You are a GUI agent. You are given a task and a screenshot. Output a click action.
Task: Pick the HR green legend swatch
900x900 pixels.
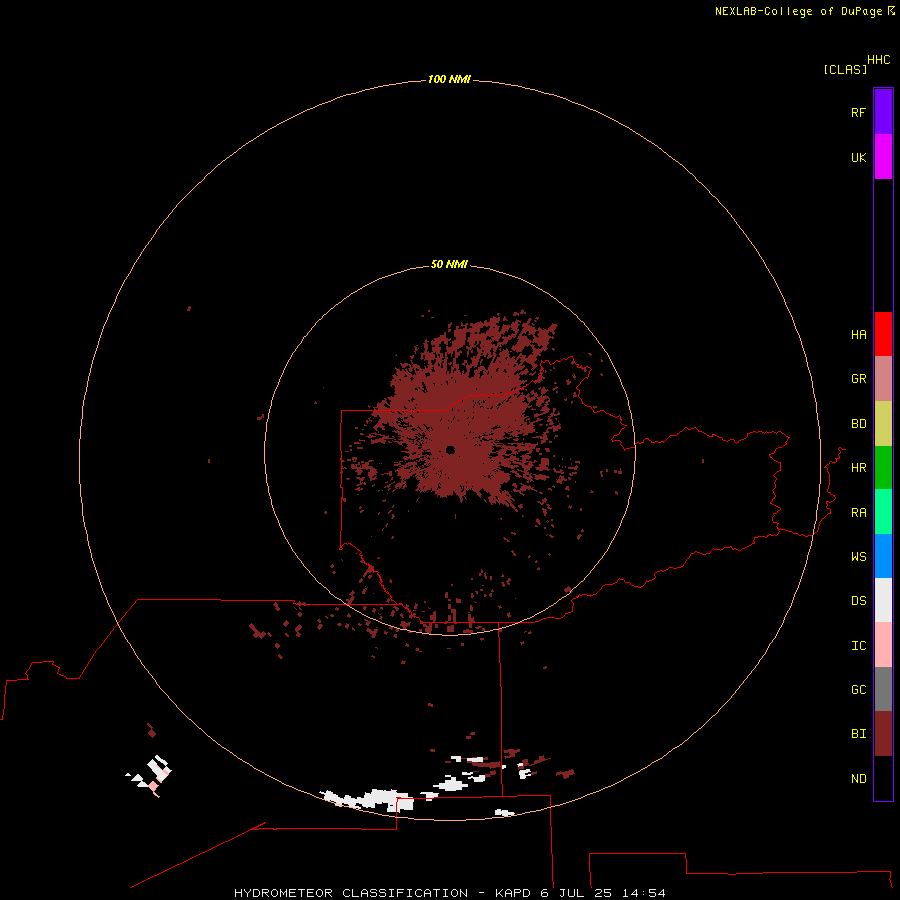[883, 468]
